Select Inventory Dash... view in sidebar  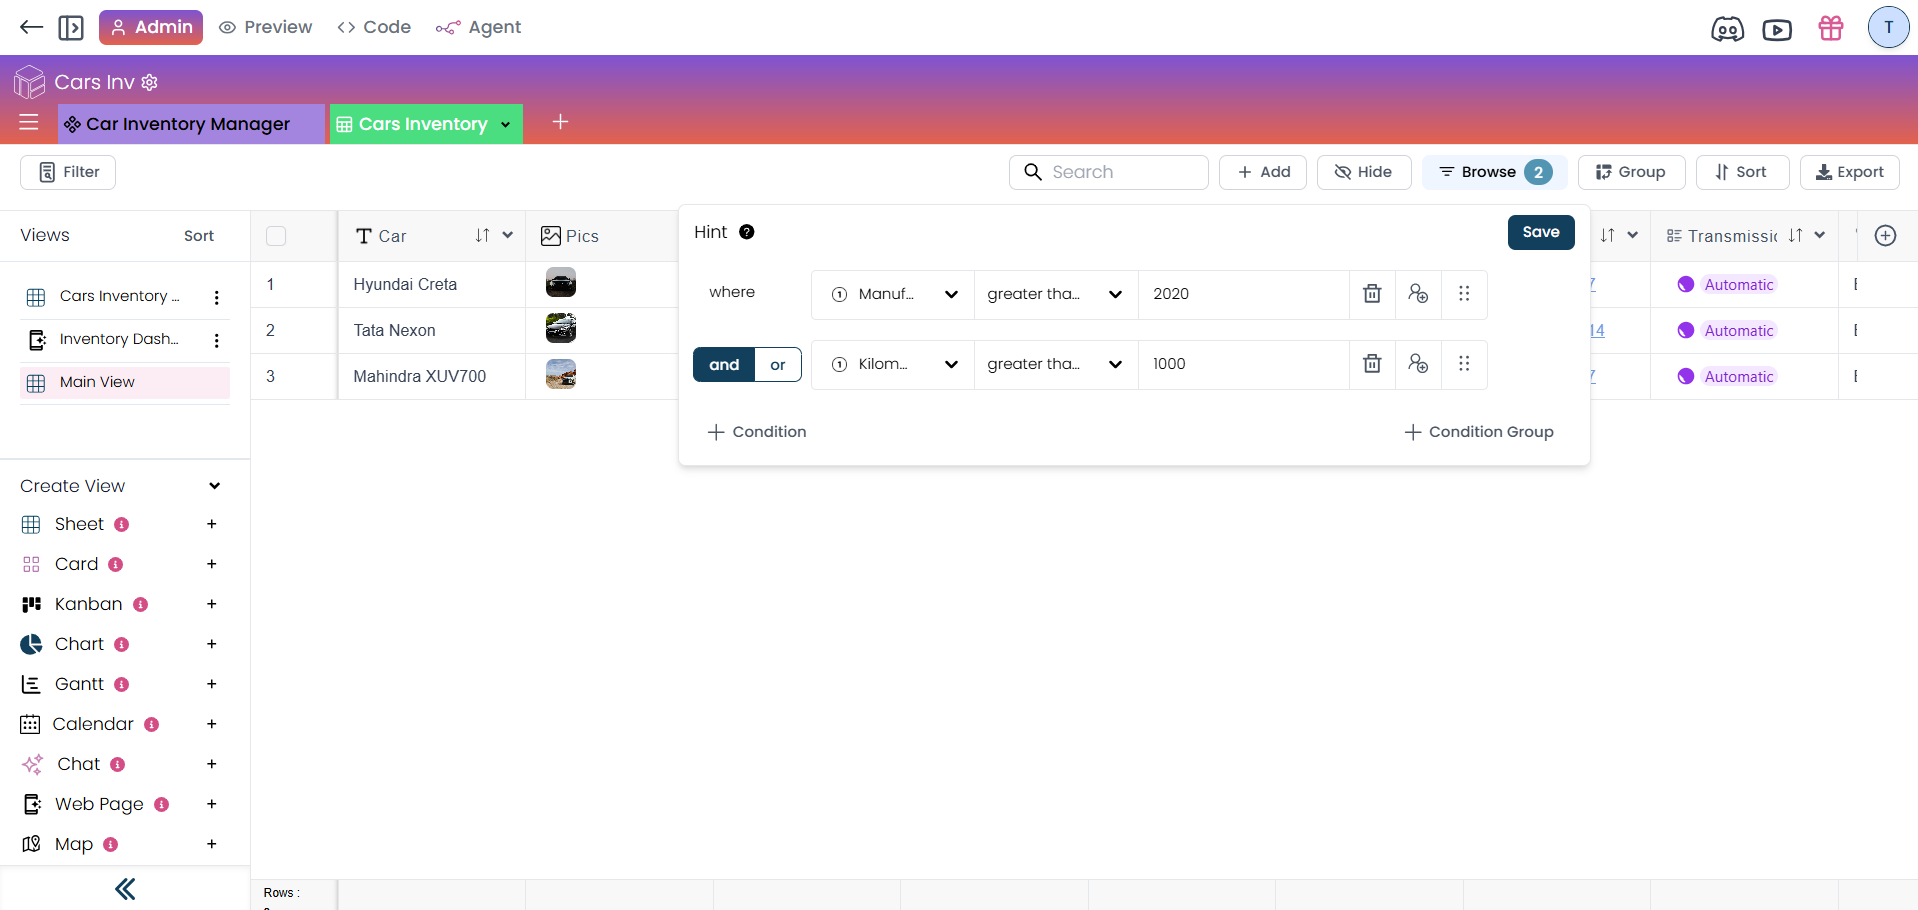point(118,339)
